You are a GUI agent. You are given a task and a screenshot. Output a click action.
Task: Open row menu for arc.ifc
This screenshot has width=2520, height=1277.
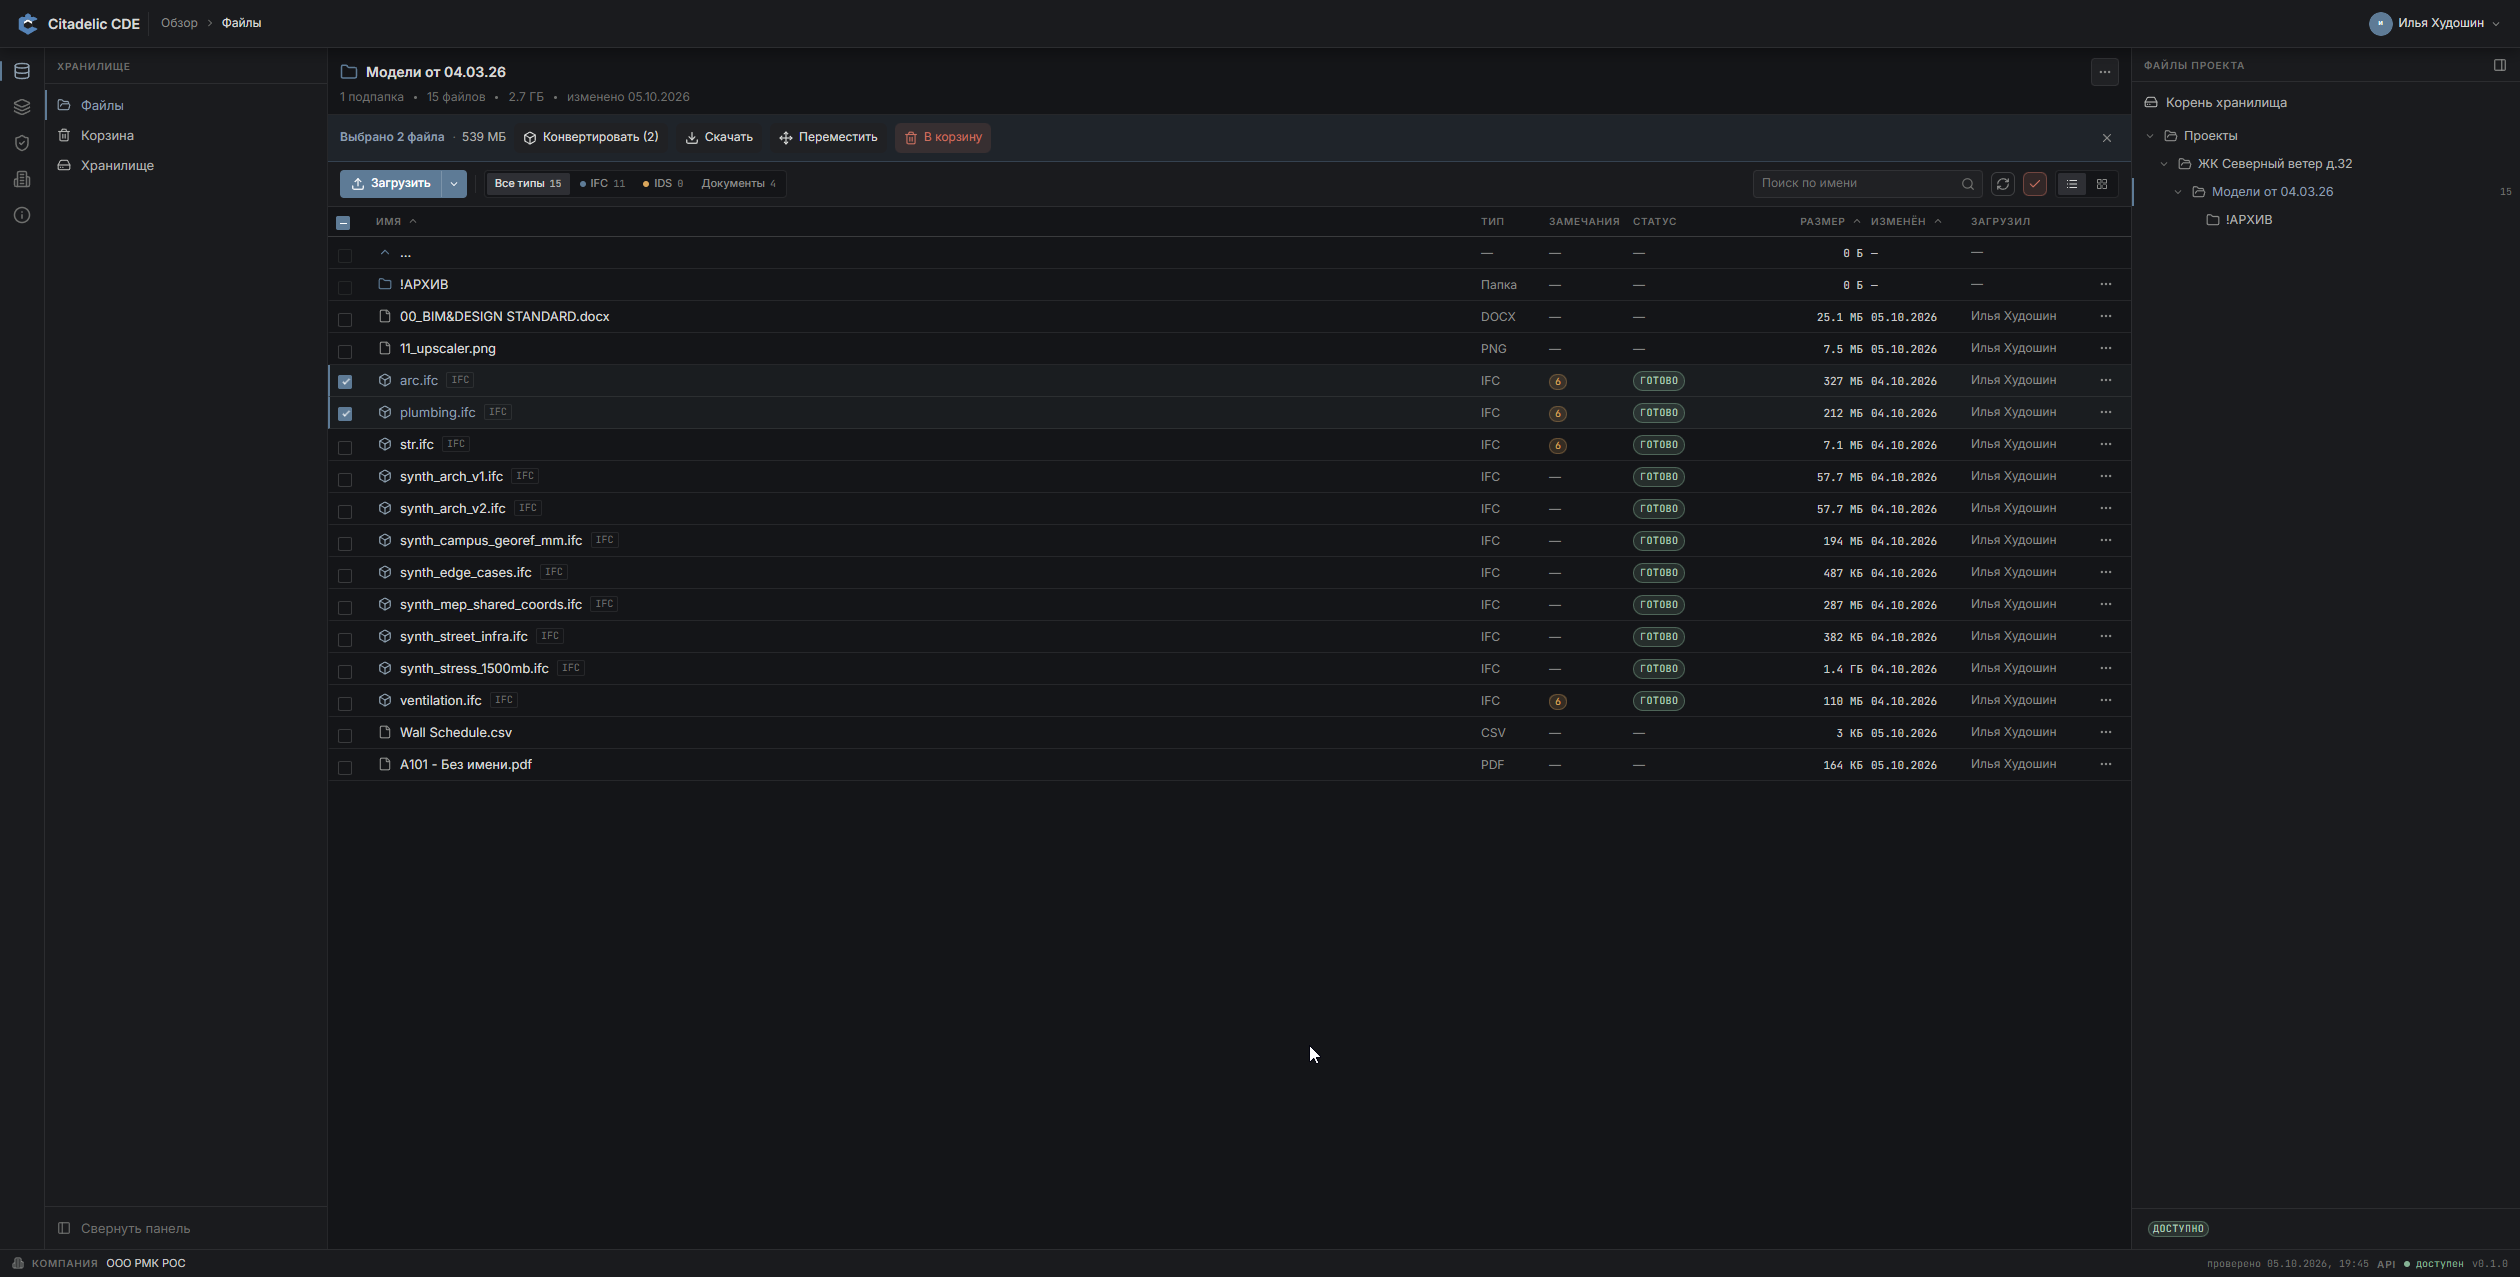2105,380
